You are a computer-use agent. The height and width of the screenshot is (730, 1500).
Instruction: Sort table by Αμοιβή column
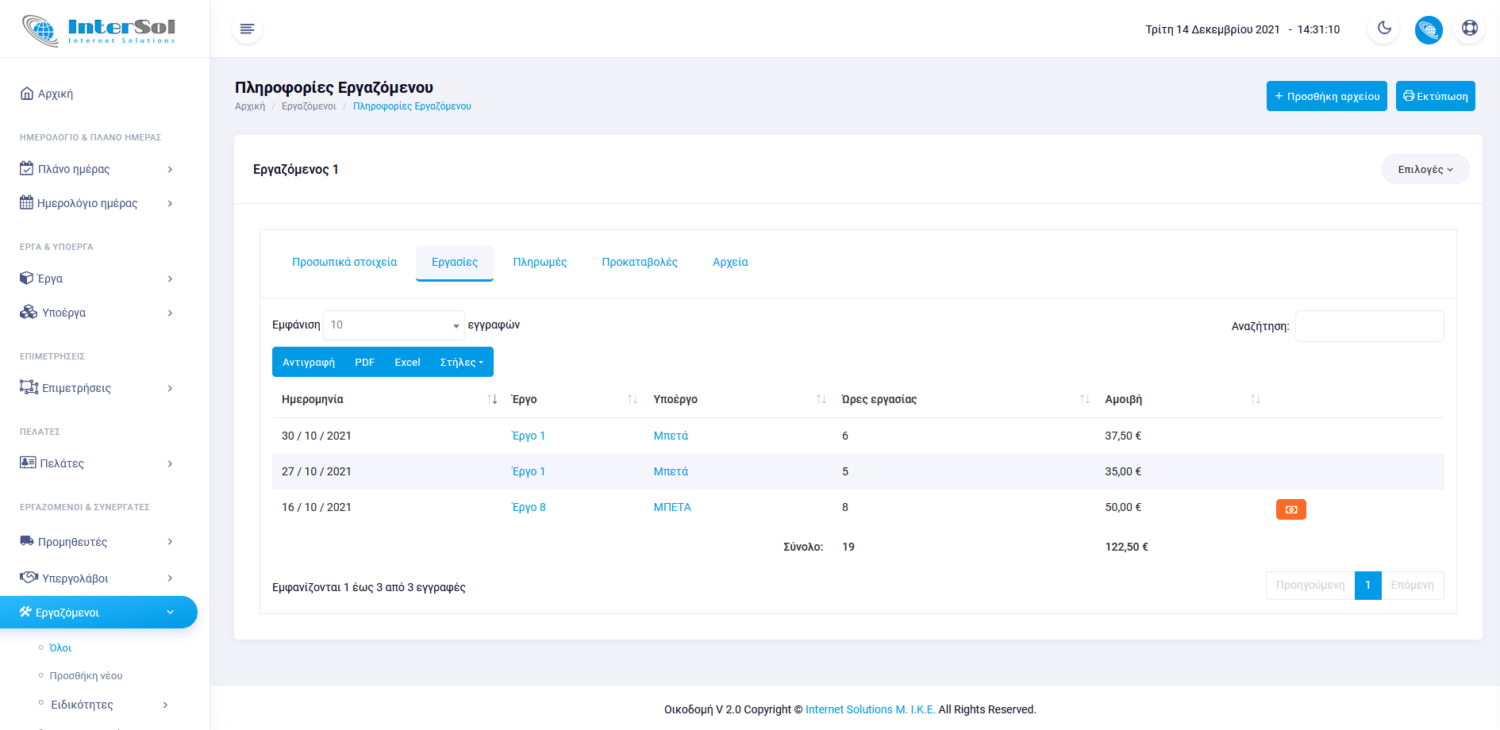1255,399
